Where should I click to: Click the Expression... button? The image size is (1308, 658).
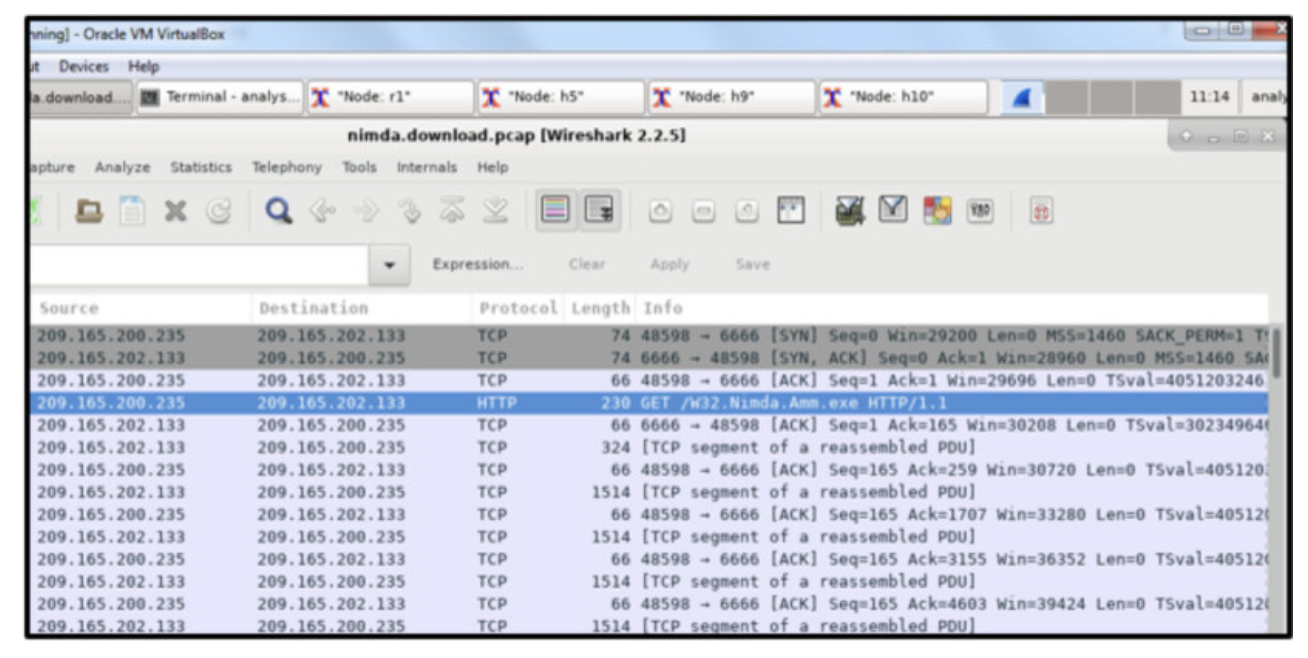click(477, 265)
